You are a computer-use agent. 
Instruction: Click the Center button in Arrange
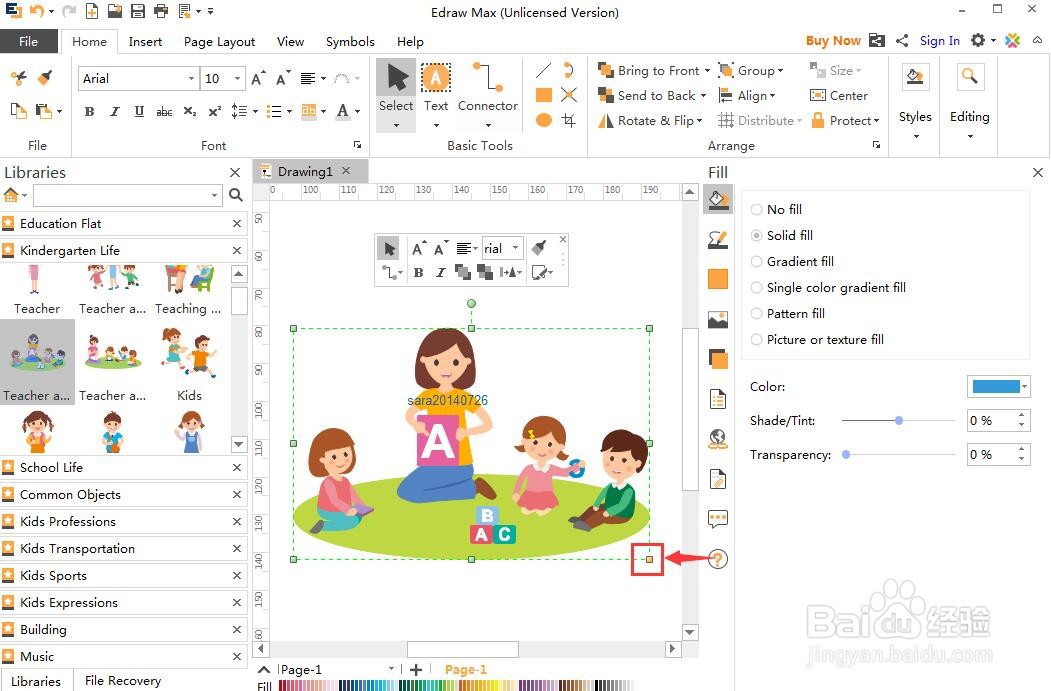tap(839, 96)
